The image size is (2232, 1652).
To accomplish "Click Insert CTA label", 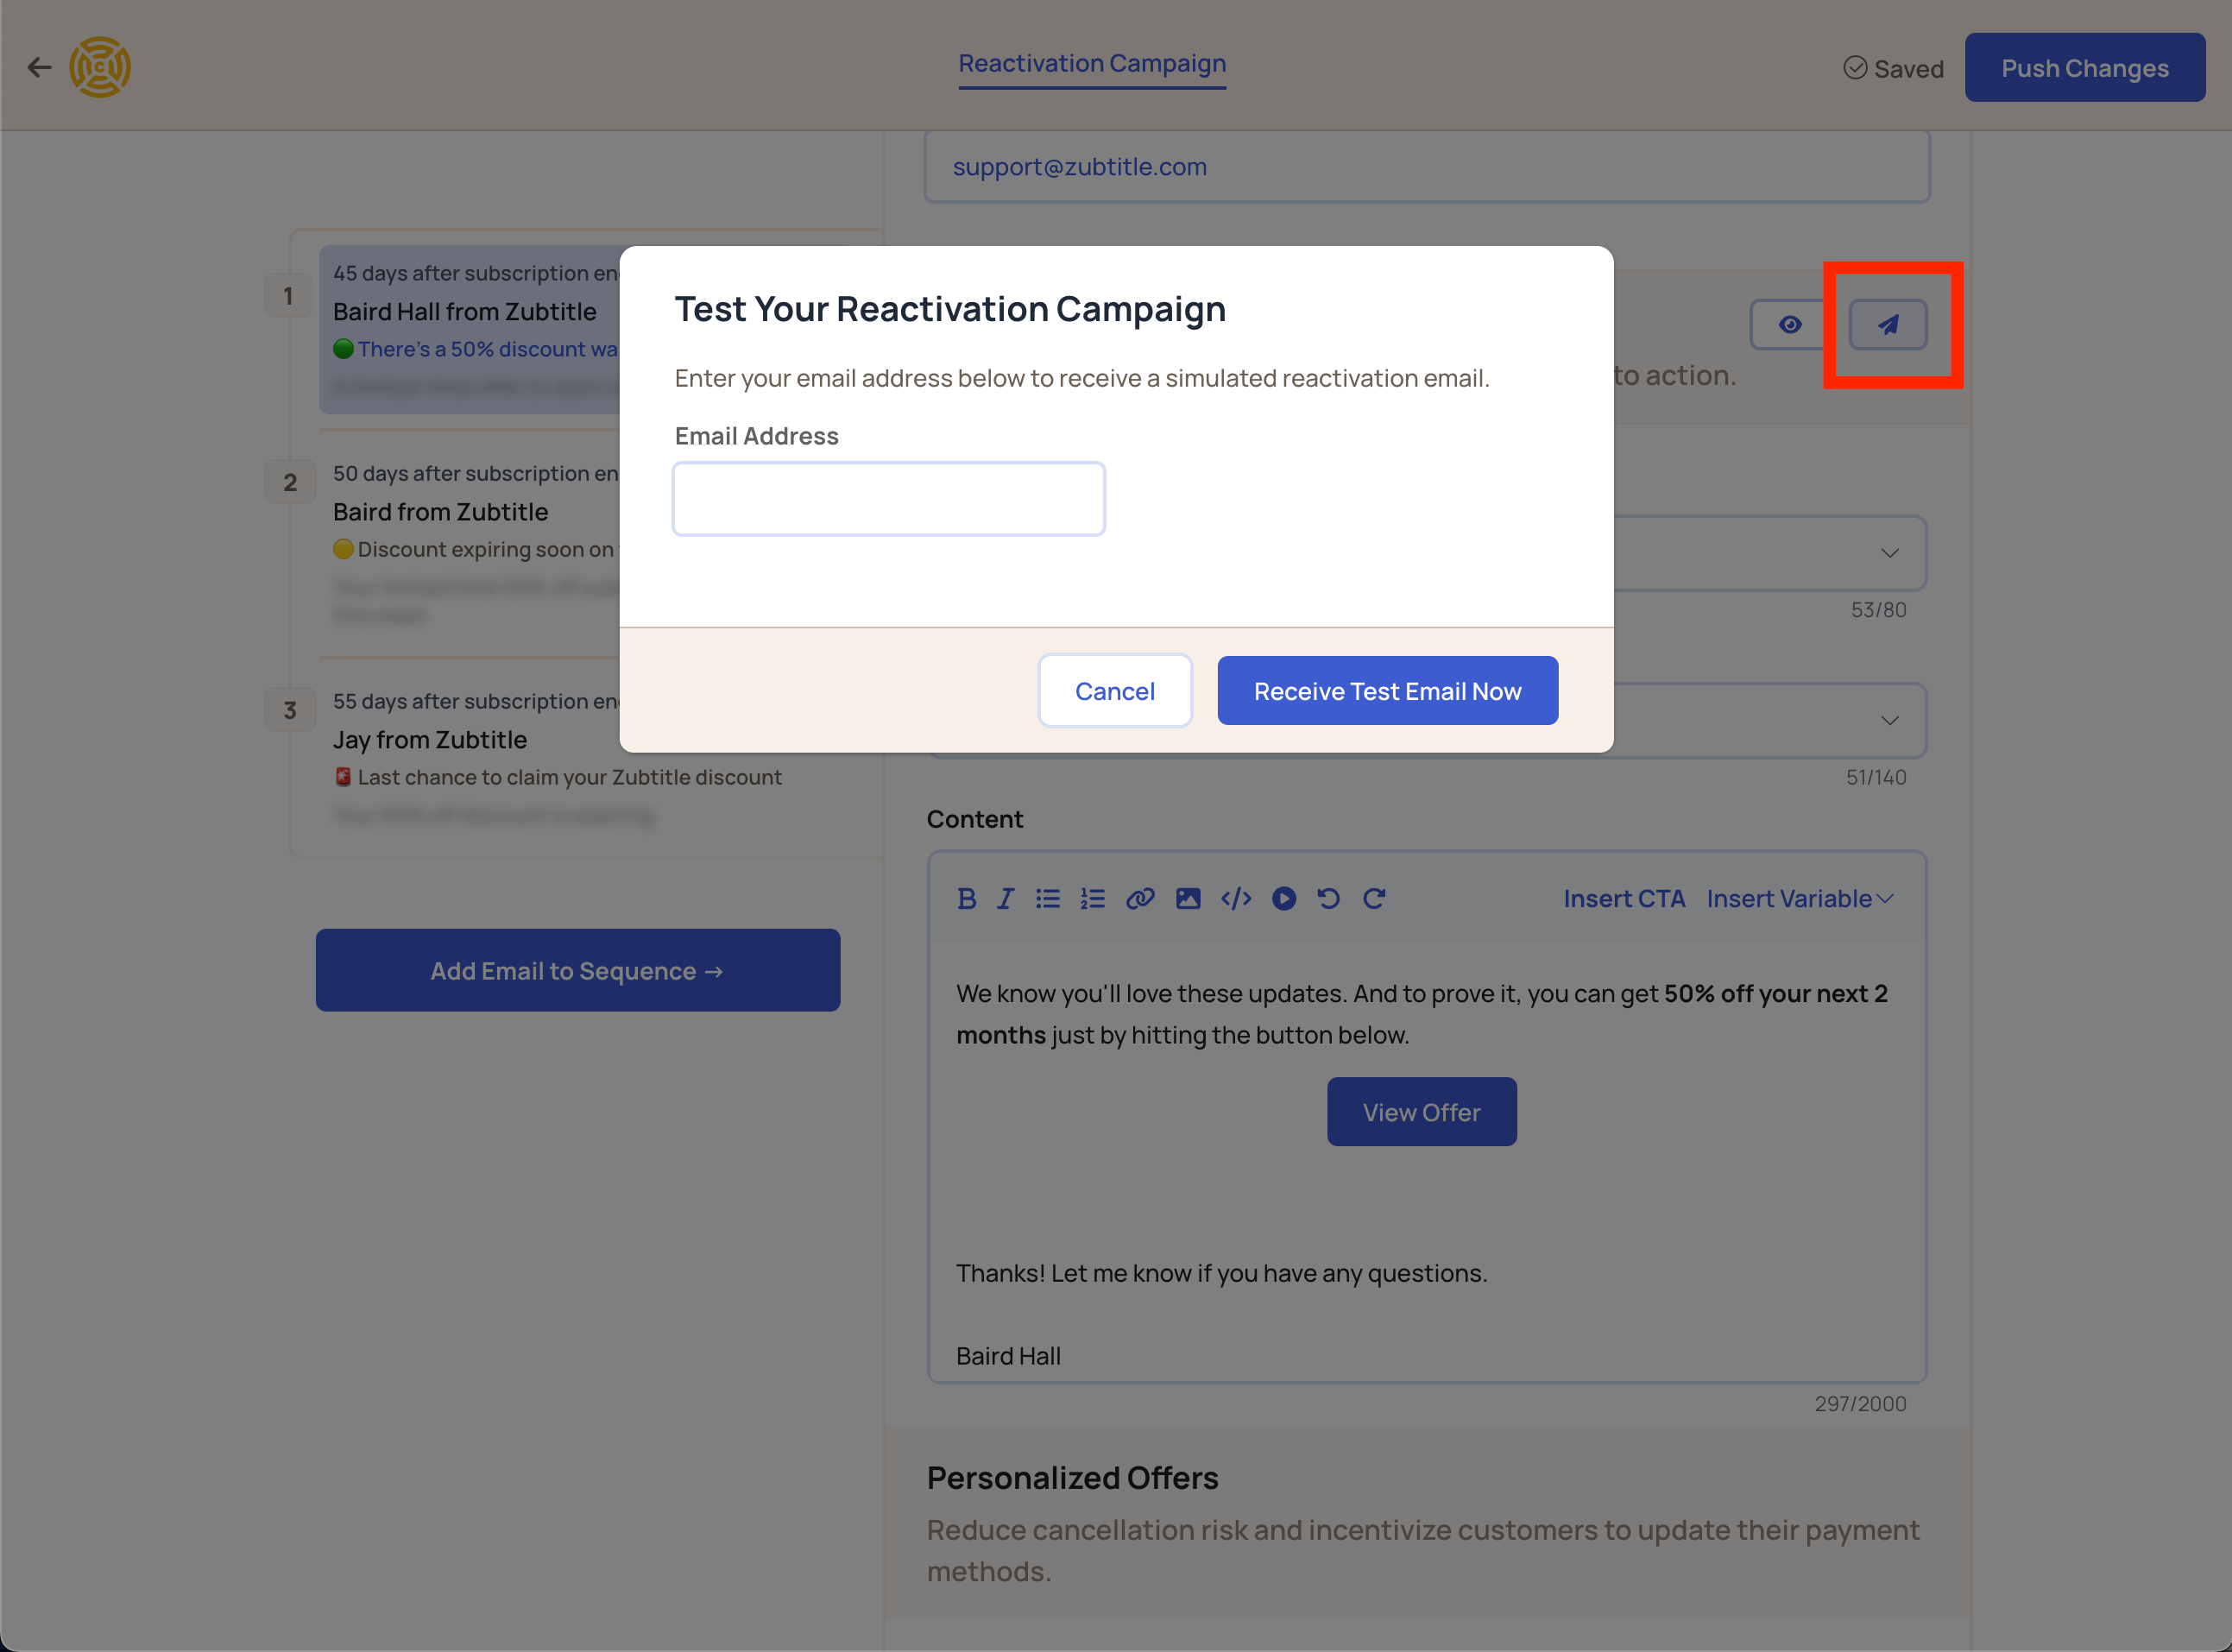I will coord(1624,897).
